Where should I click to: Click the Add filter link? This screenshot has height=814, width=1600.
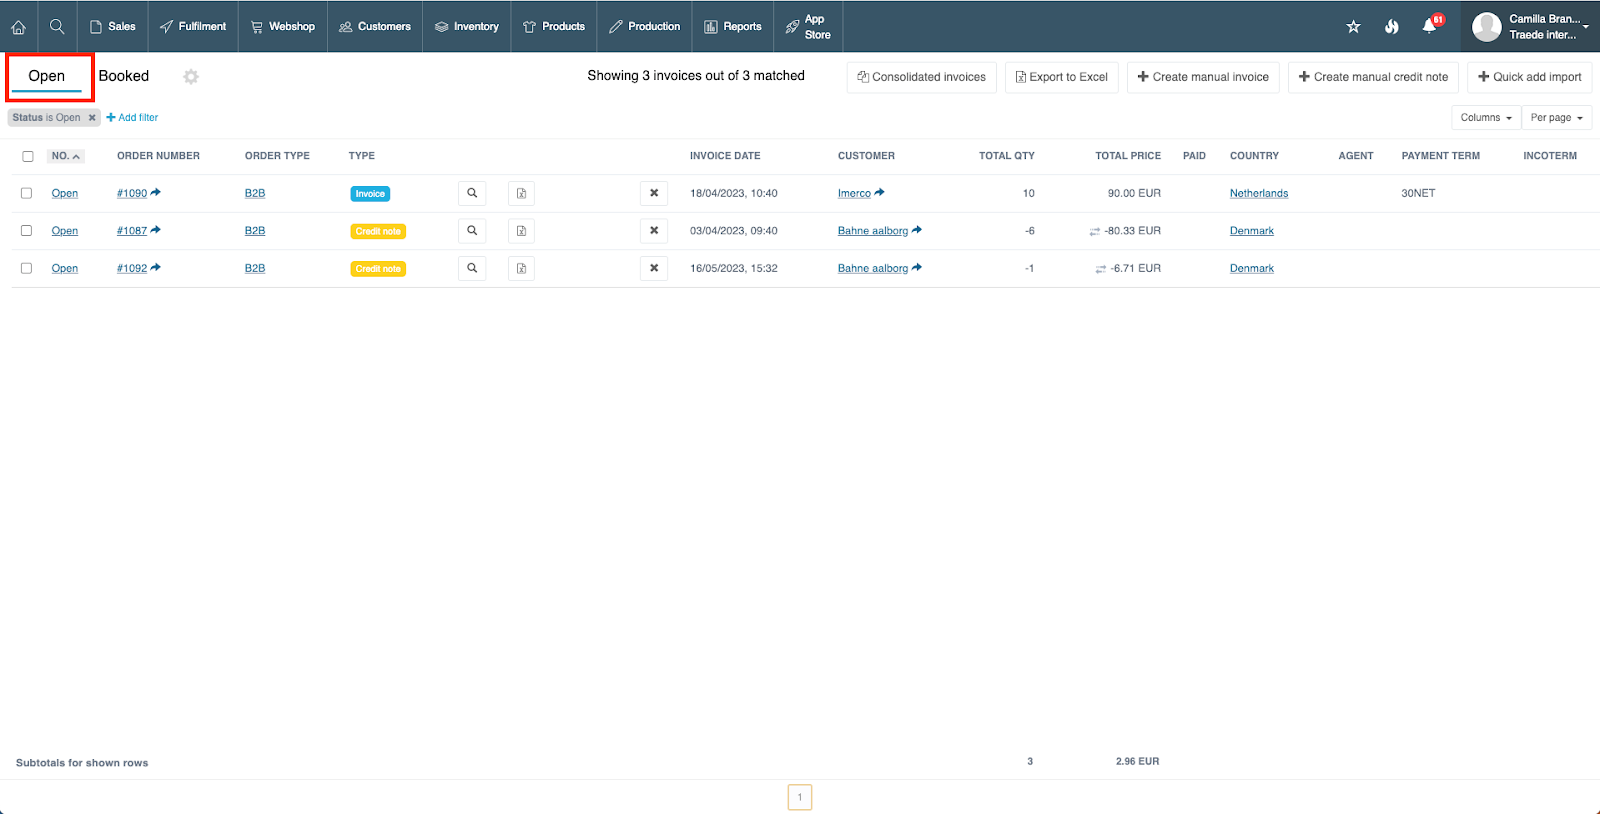[133, 118]
